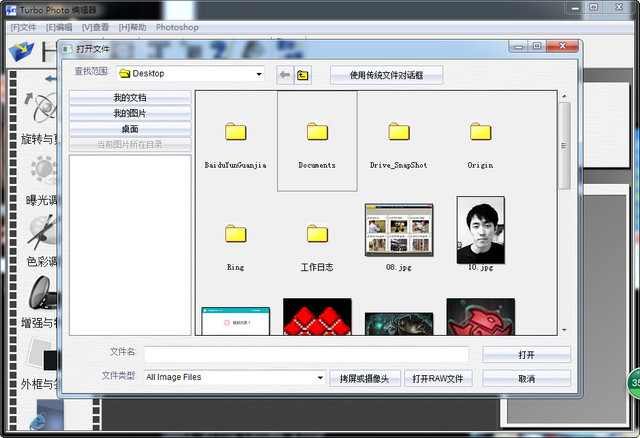Click the 打开RAW文件 button

pyautogui.click(x=437, y=379)
